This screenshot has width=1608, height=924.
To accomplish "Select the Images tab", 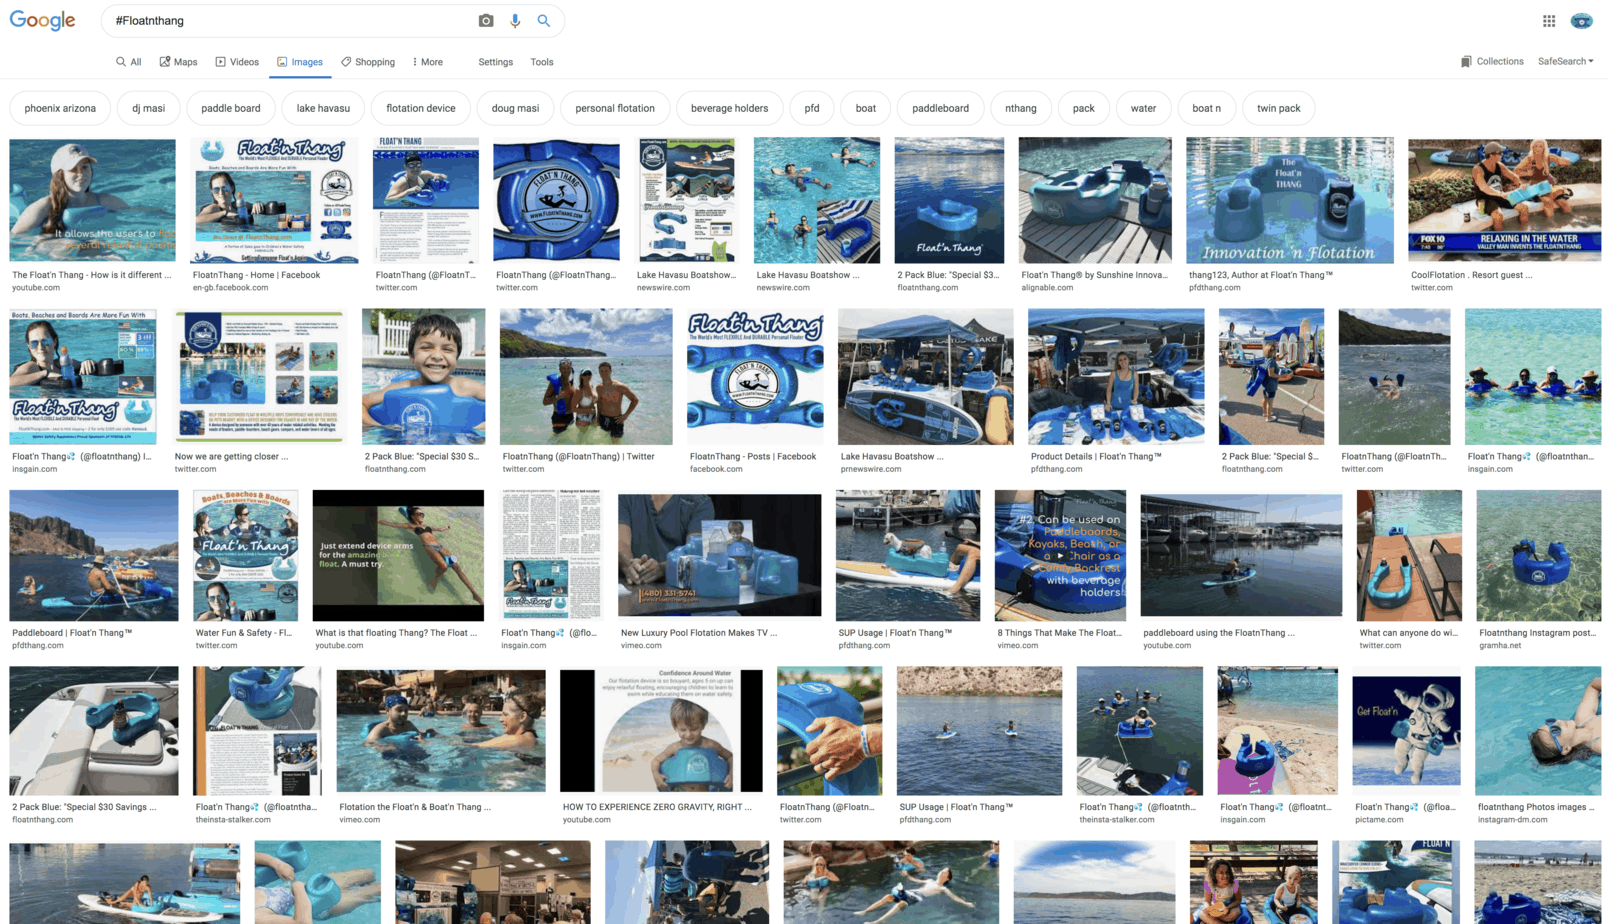I will pyautogui.click(x=300, y=62).
